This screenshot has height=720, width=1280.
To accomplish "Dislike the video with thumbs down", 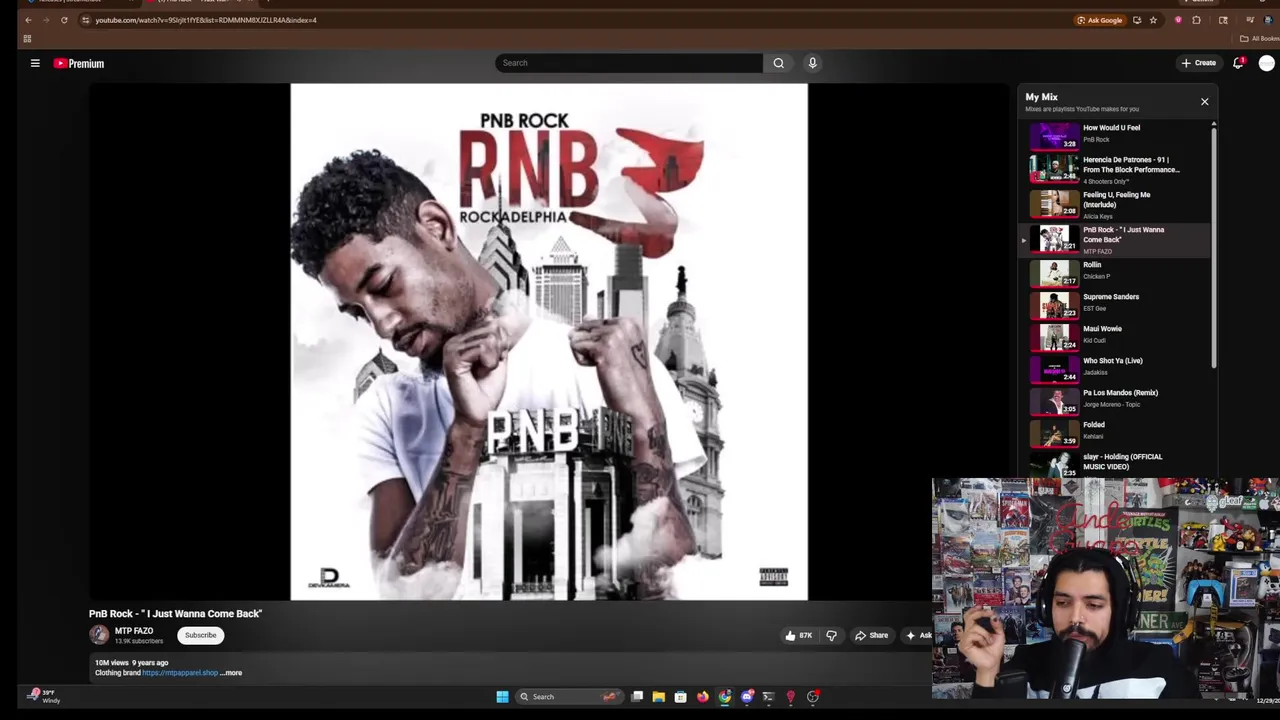I will coord(831,635).
